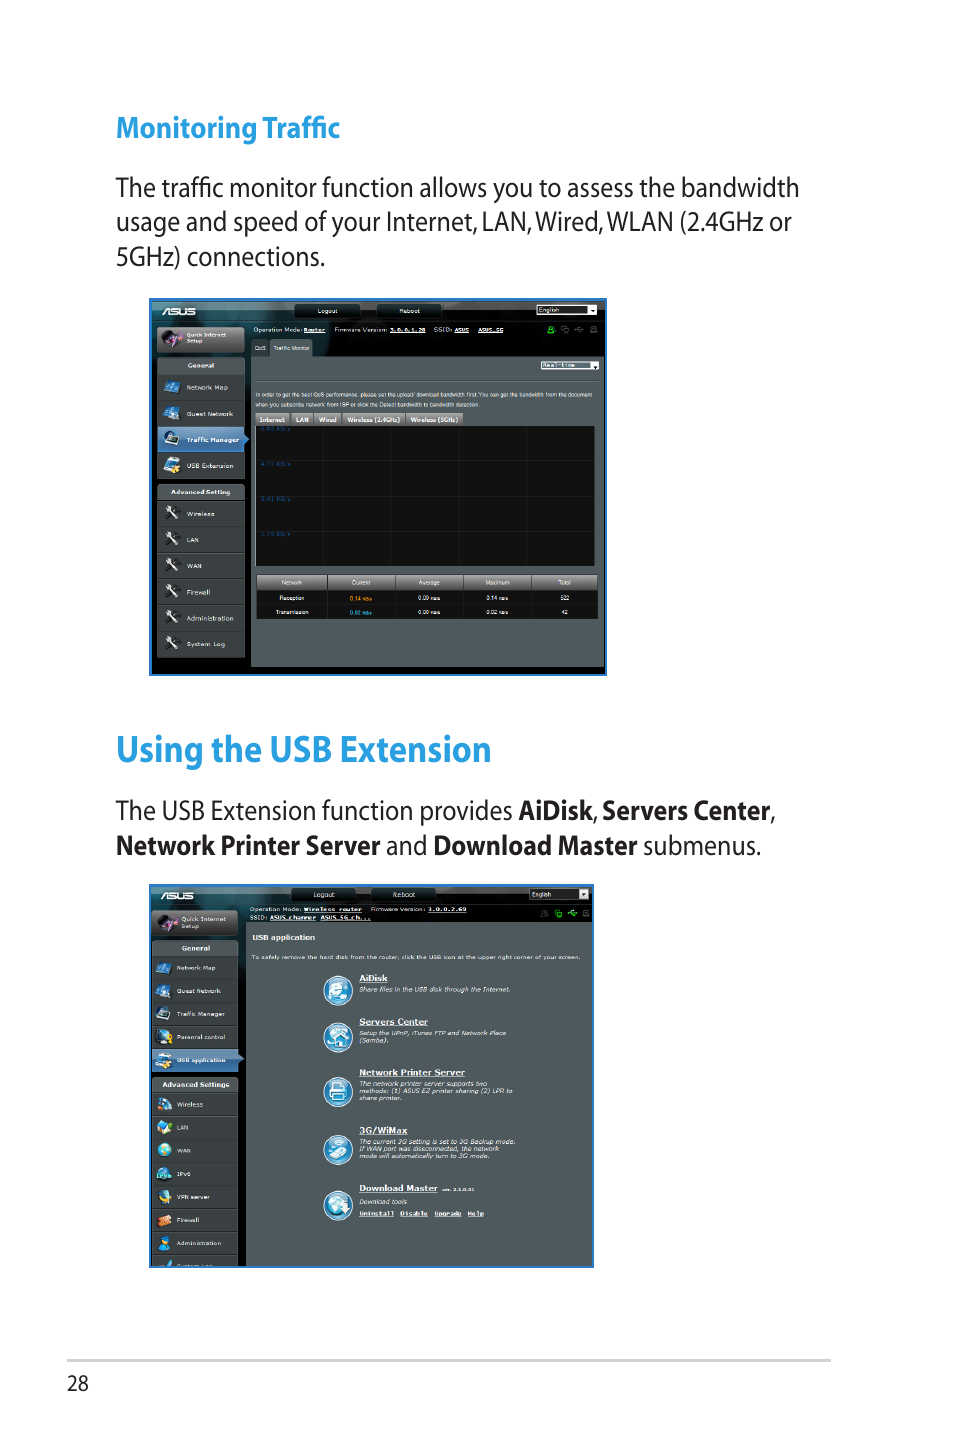954x1438 pixels.
Task: Click green USB status icon in USB application screenshot
Action: click(x=572, y=913)
